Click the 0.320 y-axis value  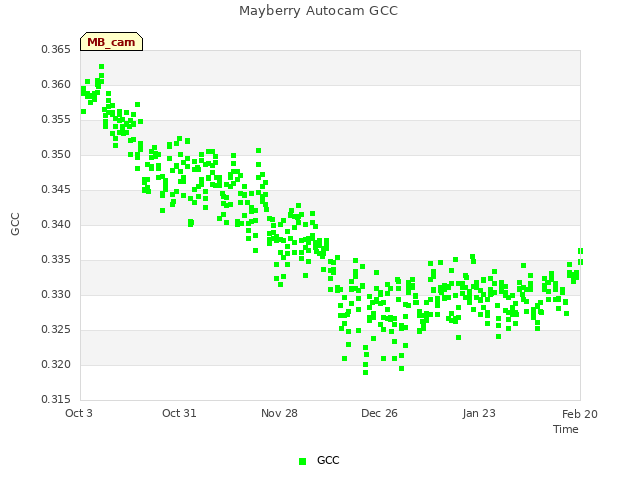click(56, 364)
